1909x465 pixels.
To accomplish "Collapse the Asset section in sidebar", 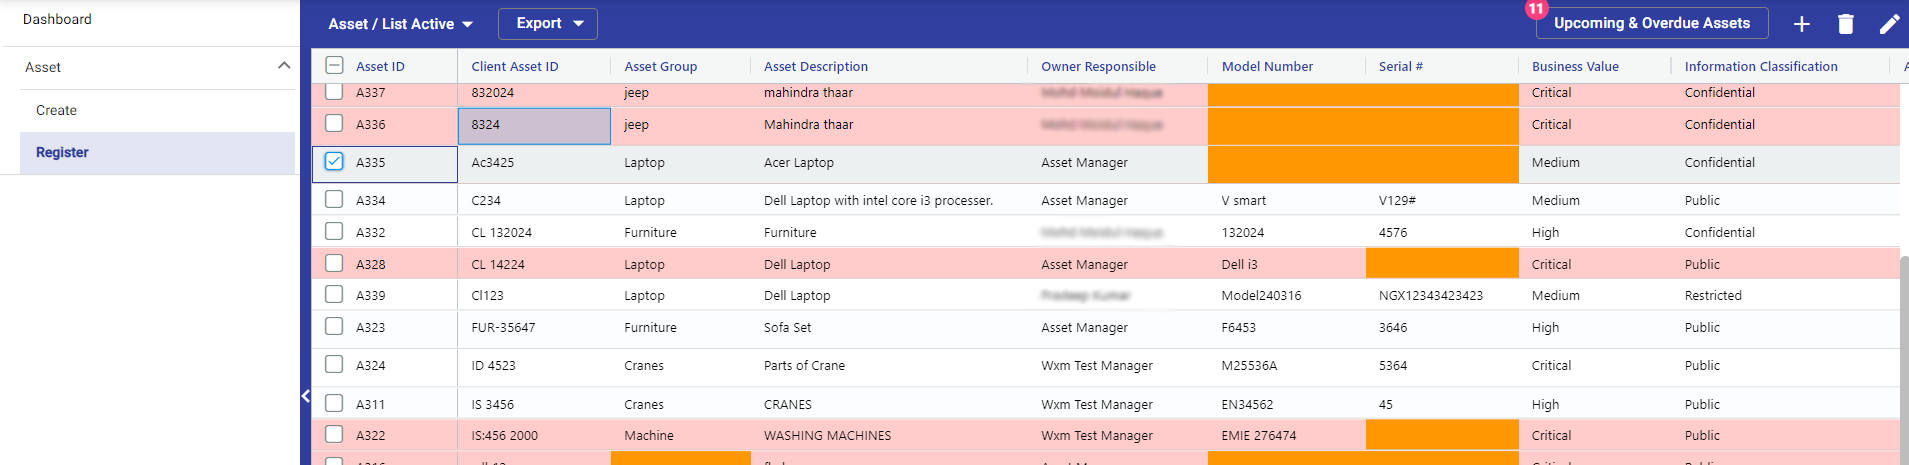I will click(x=284, y=66).
